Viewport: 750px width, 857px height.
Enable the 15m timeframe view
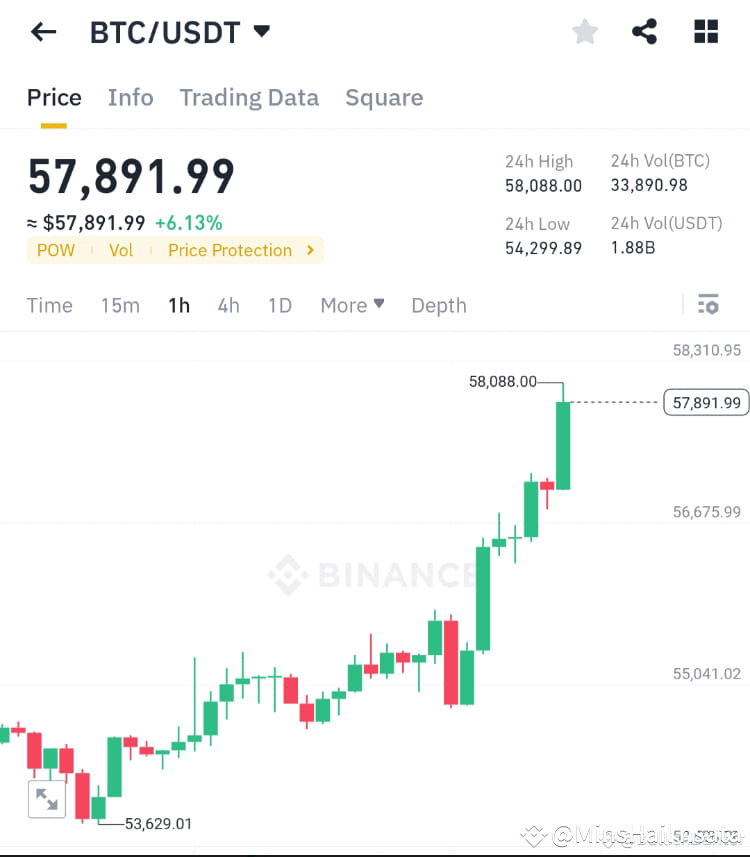coord(120,305)
